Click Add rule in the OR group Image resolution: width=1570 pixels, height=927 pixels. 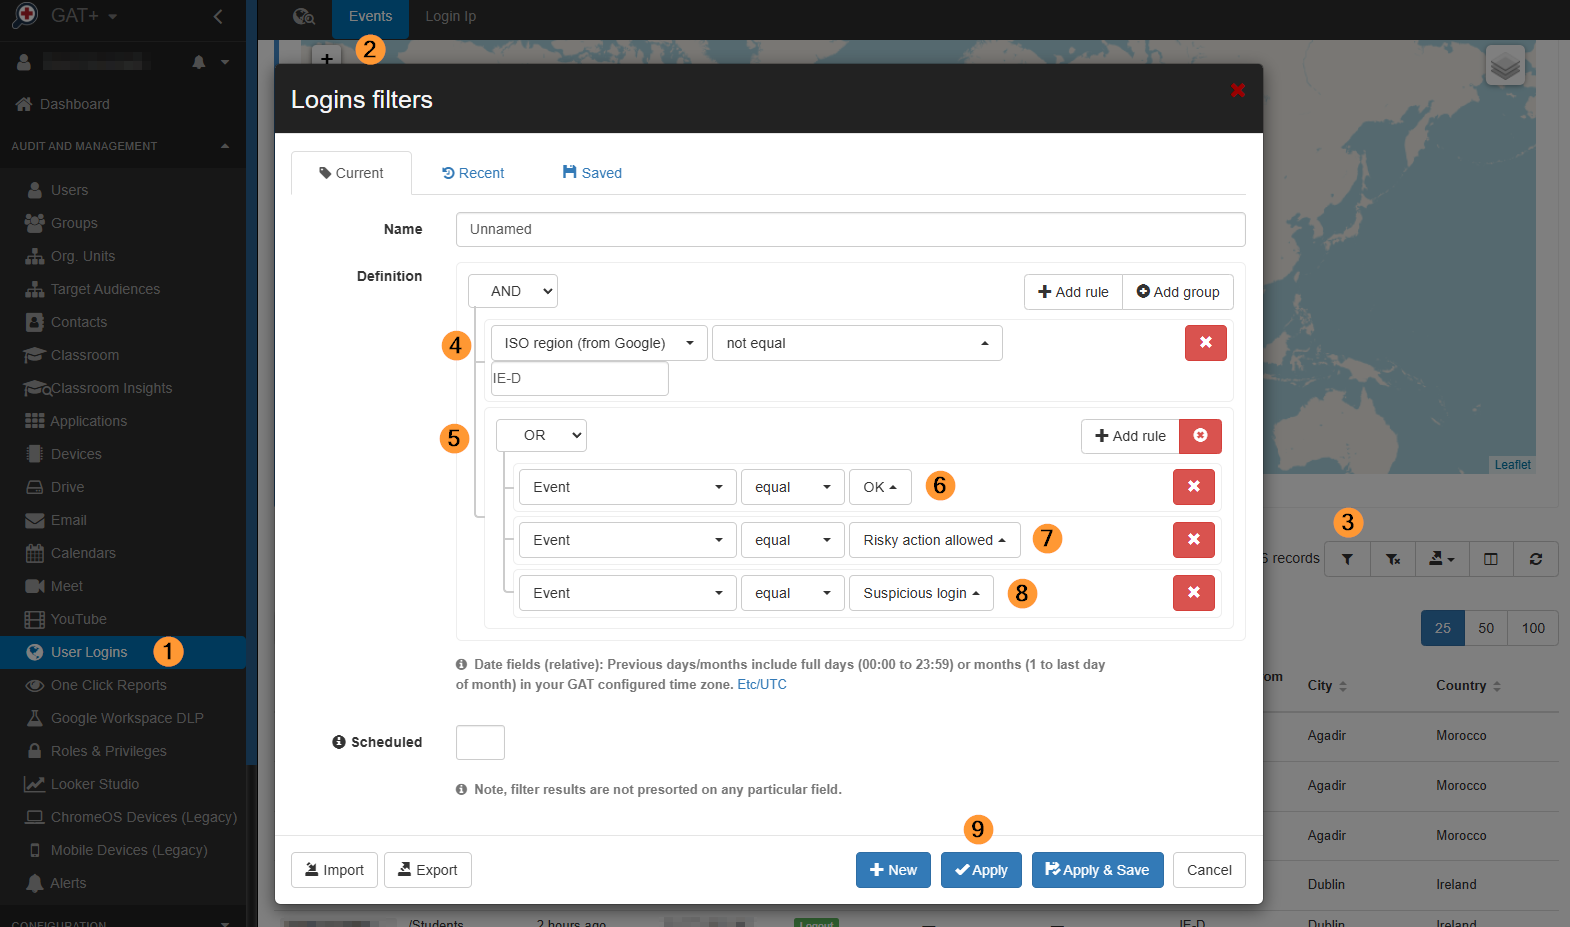(1130, 436)
